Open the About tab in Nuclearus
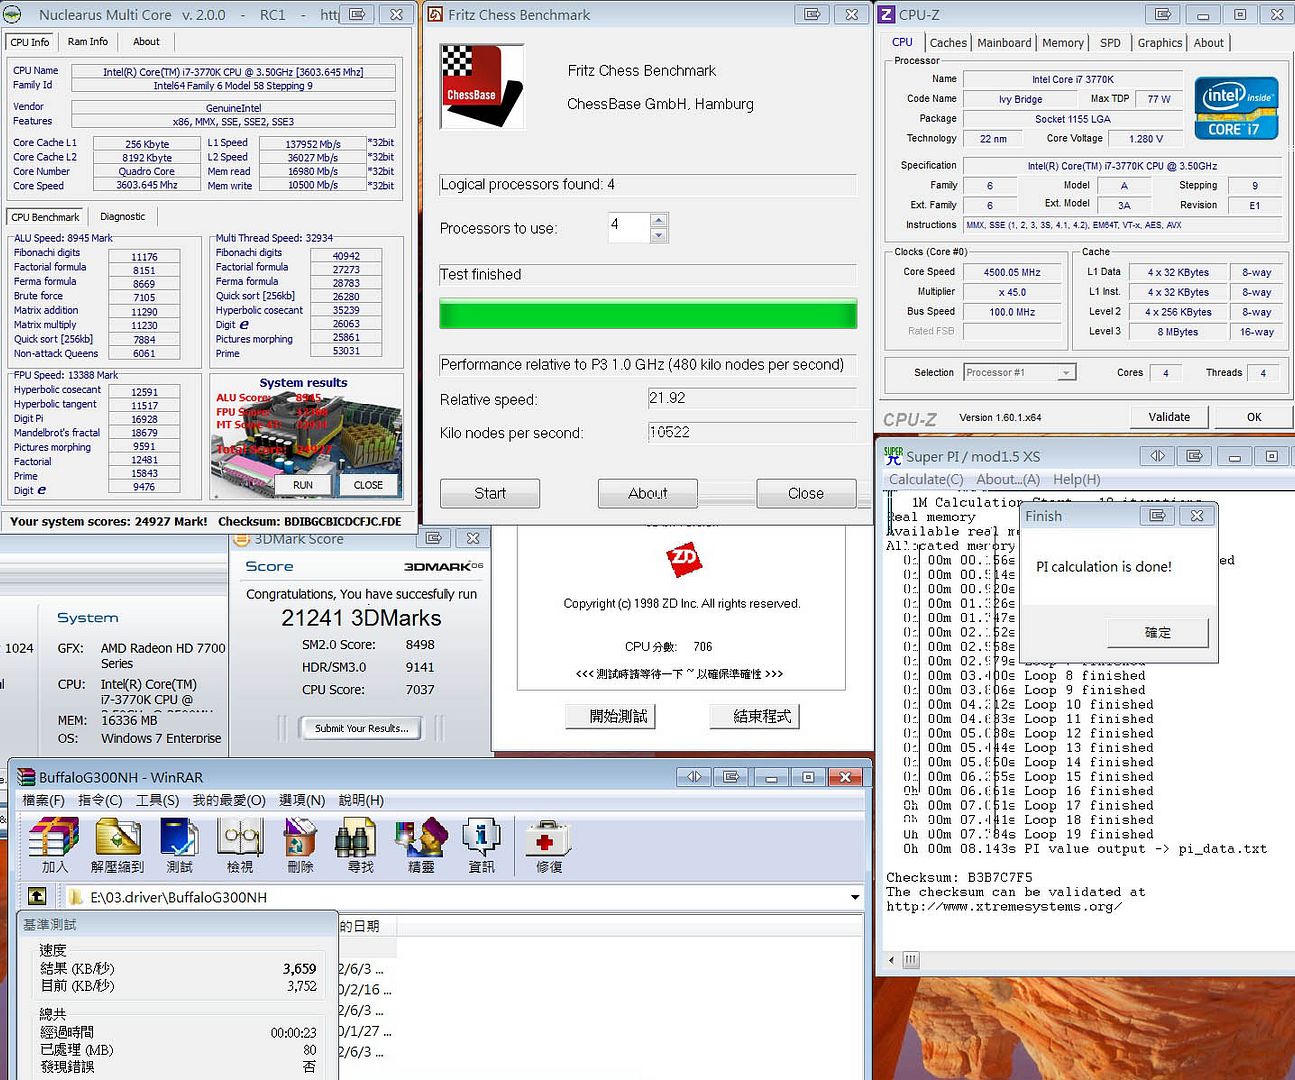 point(146,42)
